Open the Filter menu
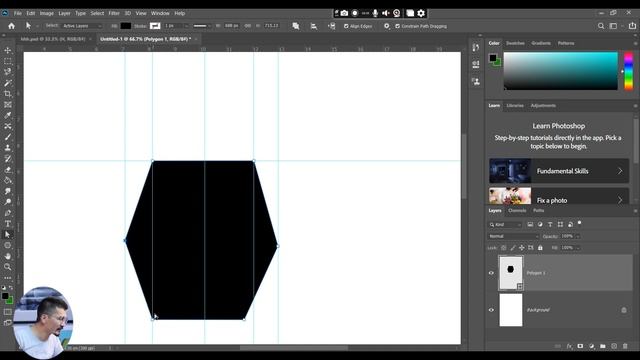Image resolution: width=640 pixels, height=360 pixels. (114, 13)
